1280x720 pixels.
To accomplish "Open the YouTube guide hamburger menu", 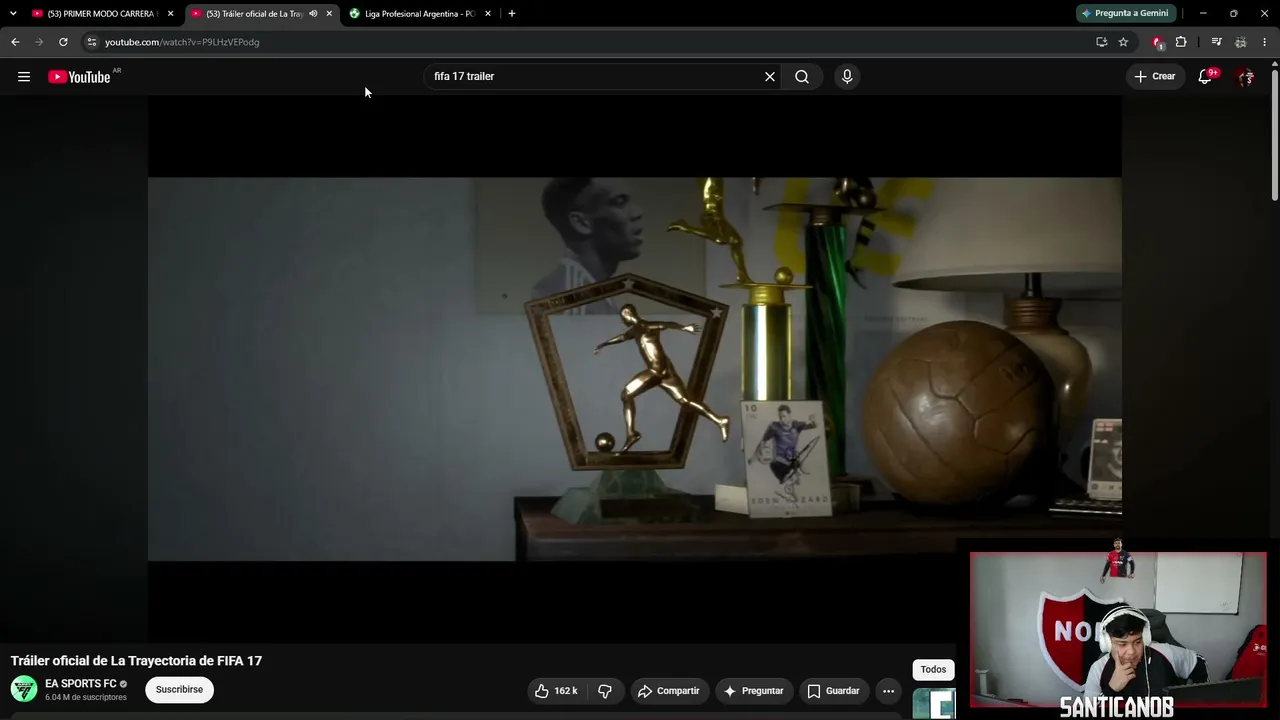I will pyautogui.click(x=24, y=77).
